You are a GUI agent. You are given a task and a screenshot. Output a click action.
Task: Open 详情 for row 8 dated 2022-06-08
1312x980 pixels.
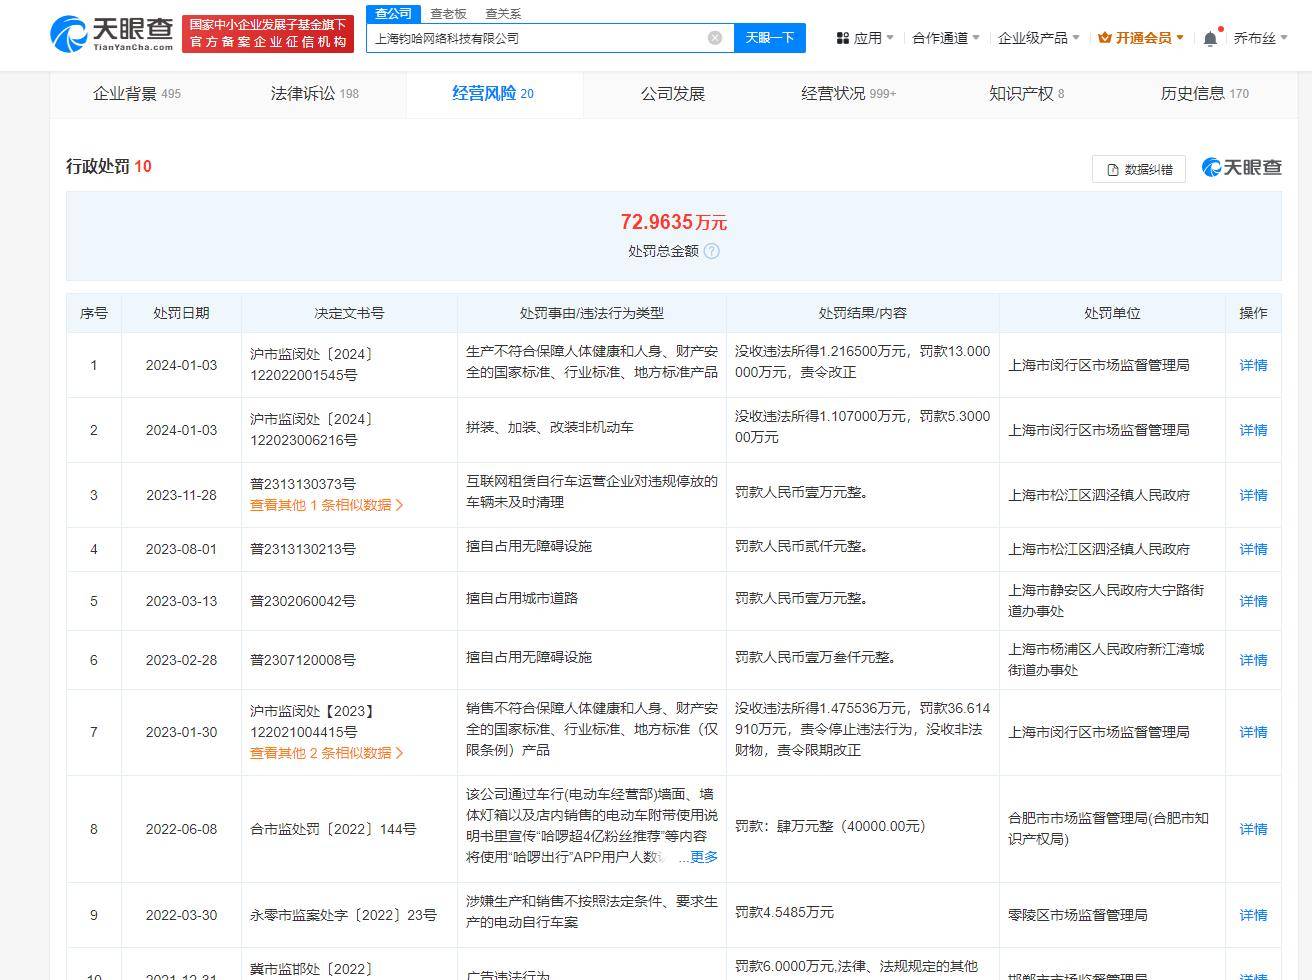(x=1253, y=829)
